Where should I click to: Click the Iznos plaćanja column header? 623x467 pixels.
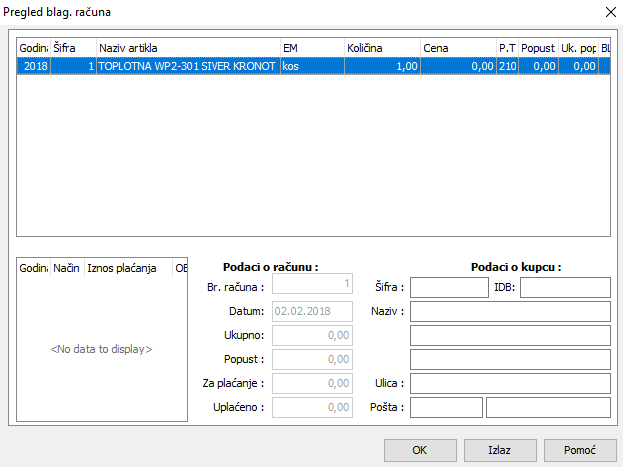[x=127, y=268]
